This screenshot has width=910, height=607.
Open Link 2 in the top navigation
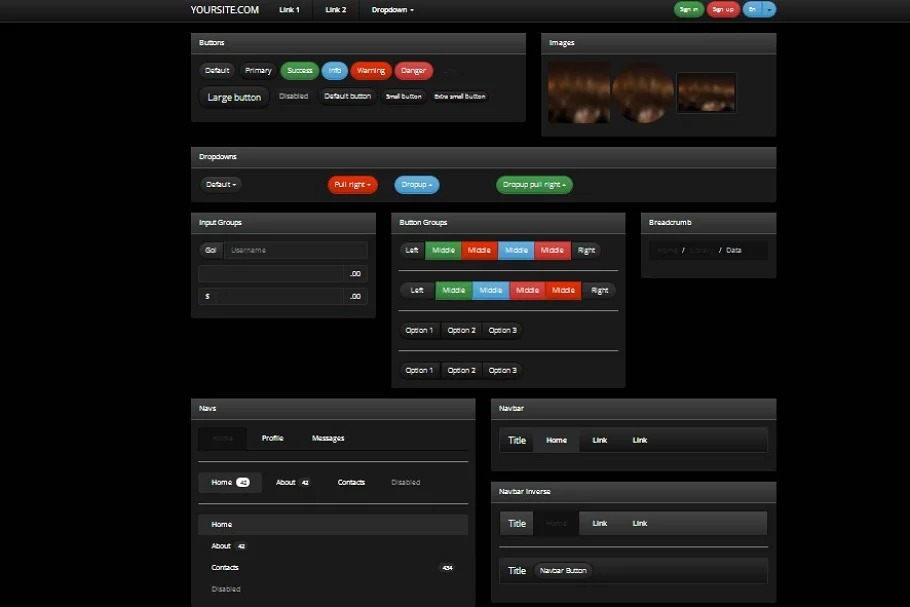pos(336,10)
